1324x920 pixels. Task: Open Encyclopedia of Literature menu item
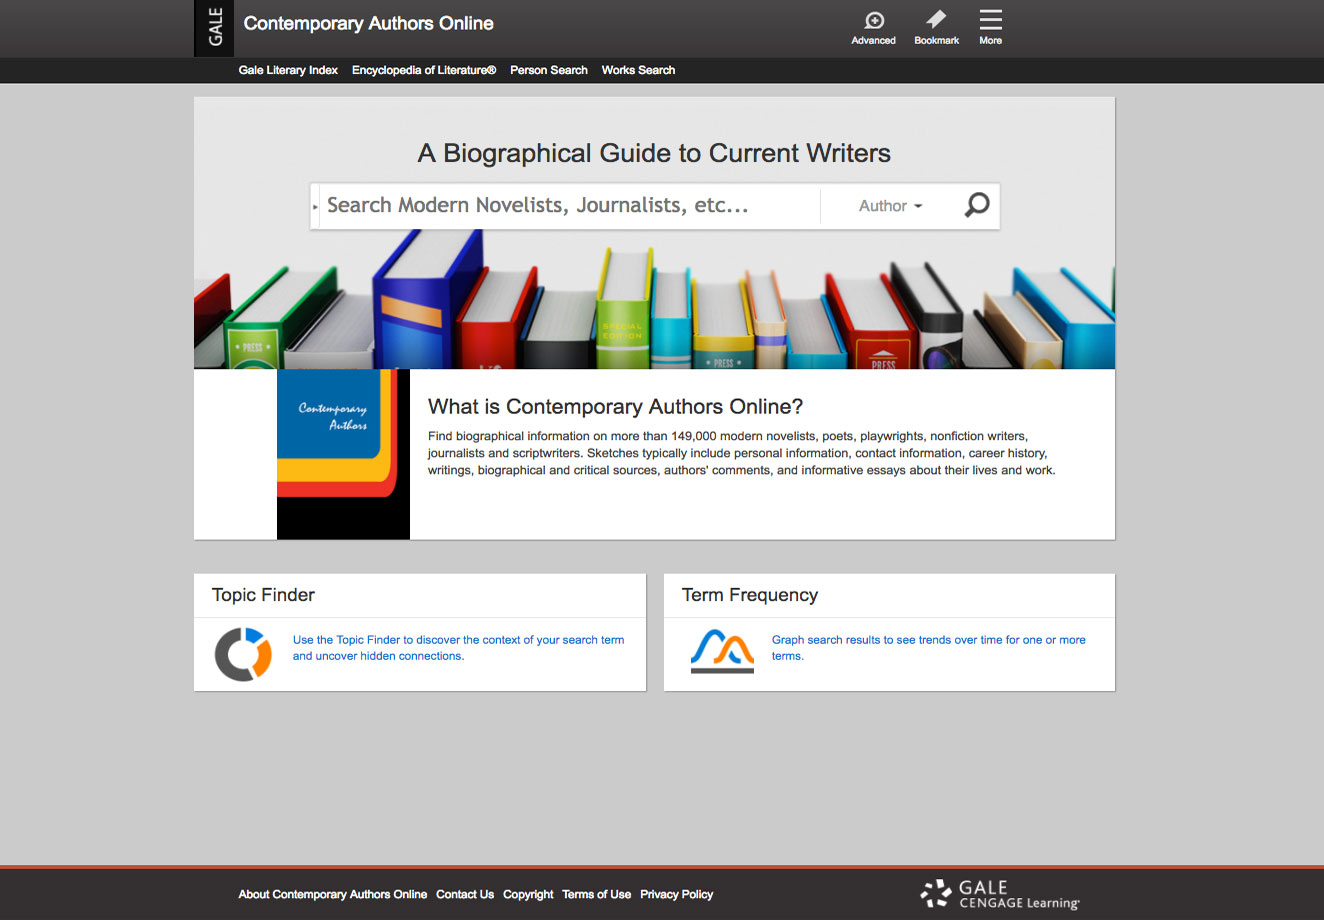pyautogui.click(x=424, y=70)
